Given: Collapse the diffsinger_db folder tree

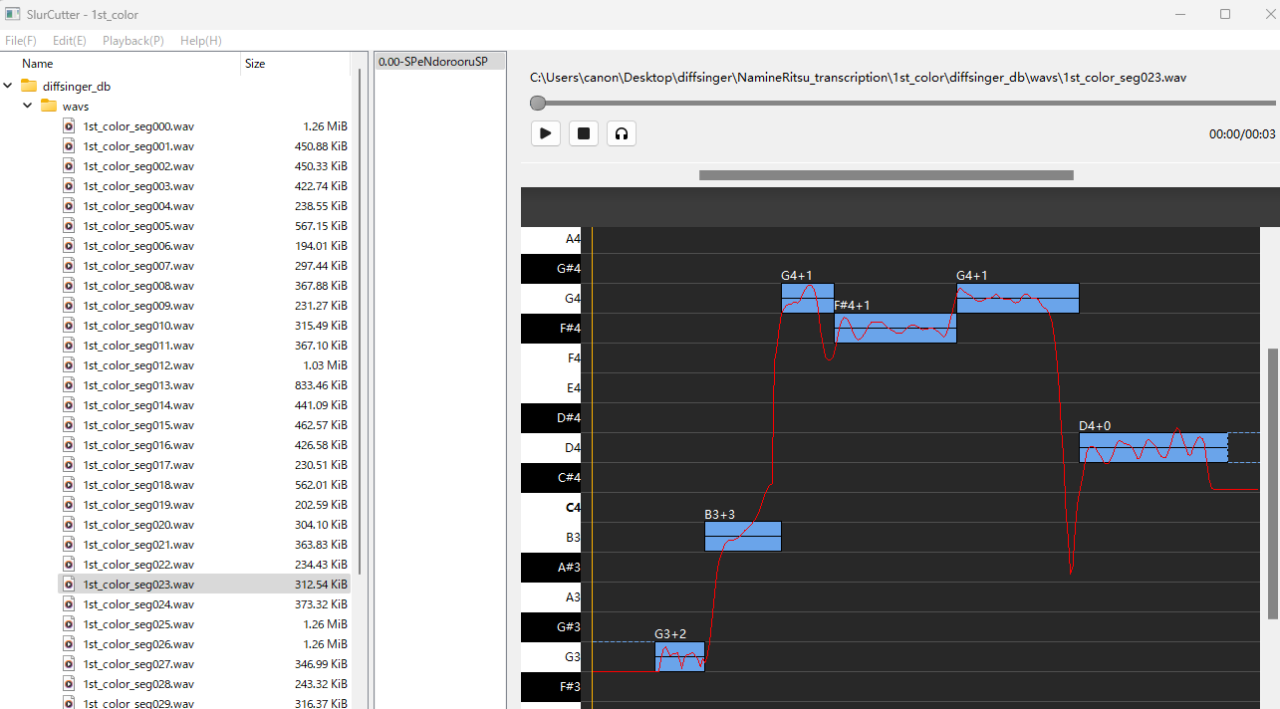Looking at the screenshot, I should point(8,86).
